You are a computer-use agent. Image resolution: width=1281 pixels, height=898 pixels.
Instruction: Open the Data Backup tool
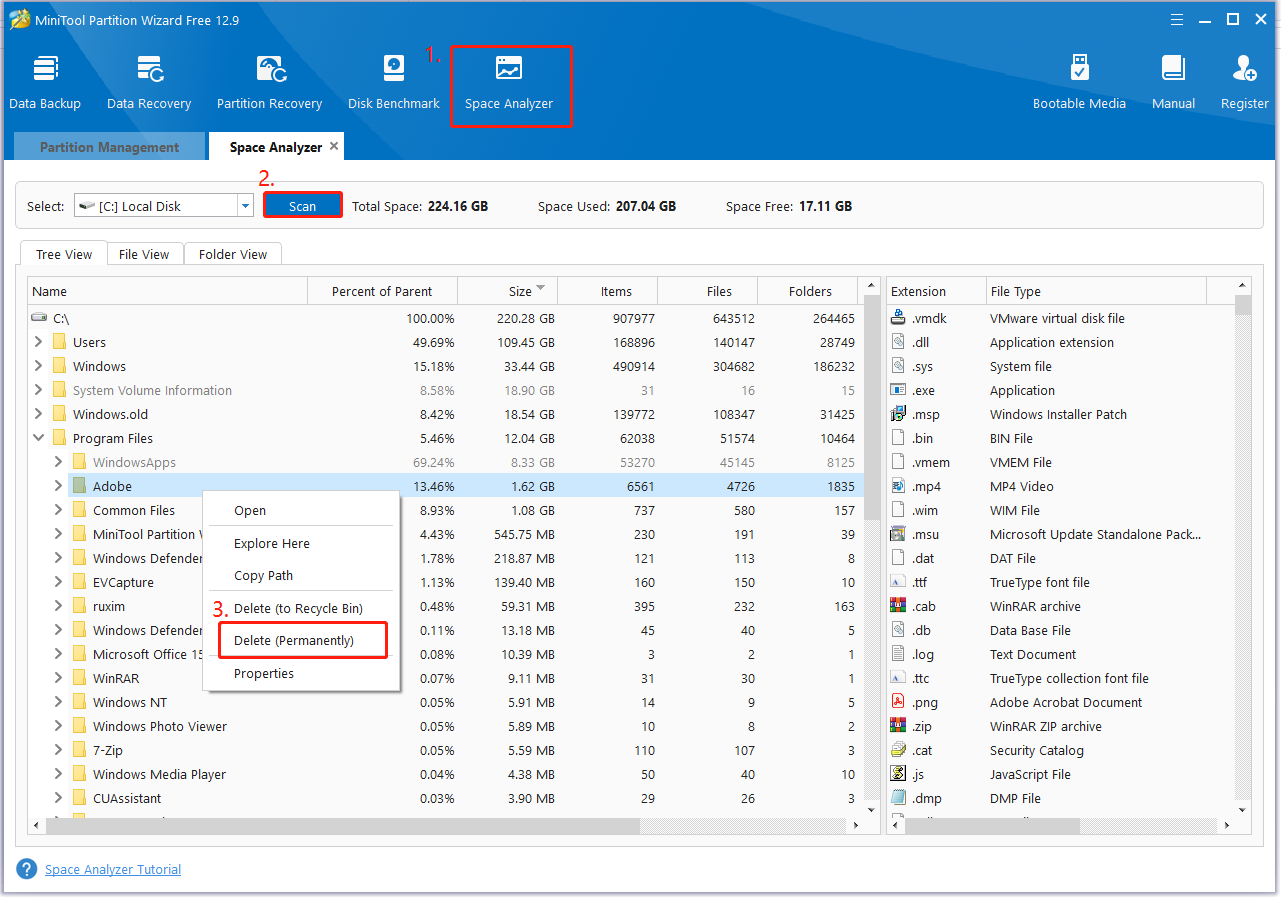point(45,82)
